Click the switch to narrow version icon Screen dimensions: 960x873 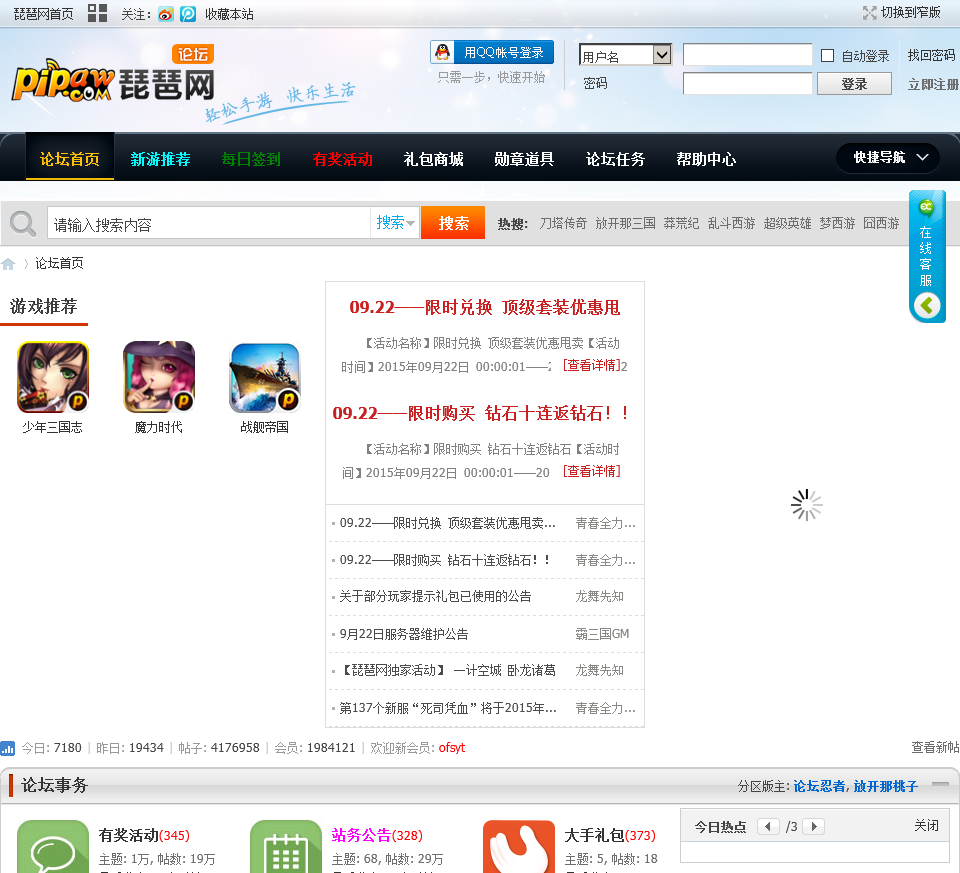point(869,13)
